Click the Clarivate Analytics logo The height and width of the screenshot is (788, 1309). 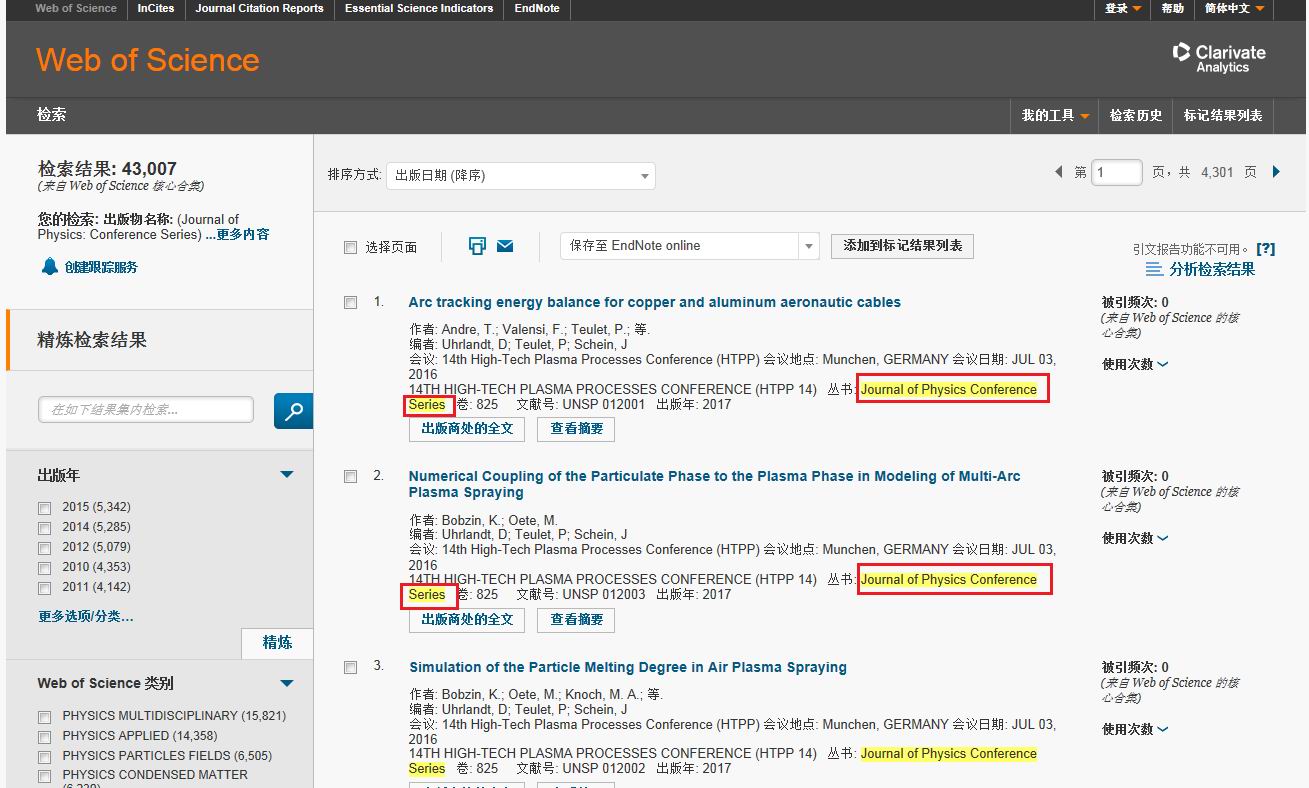(x=1219, y=57)
